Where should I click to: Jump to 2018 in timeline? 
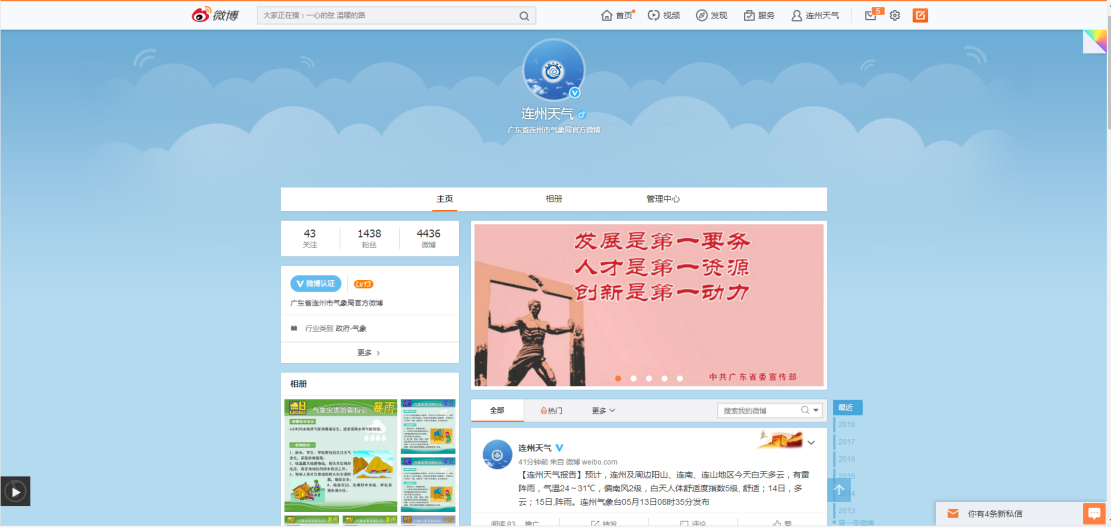coord(846,425)
